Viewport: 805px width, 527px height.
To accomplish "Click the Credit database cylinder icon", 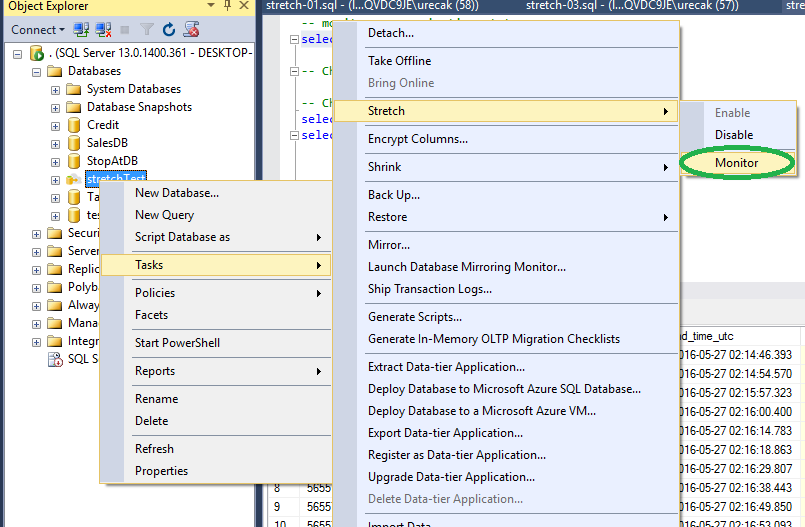I will (74, 125).
